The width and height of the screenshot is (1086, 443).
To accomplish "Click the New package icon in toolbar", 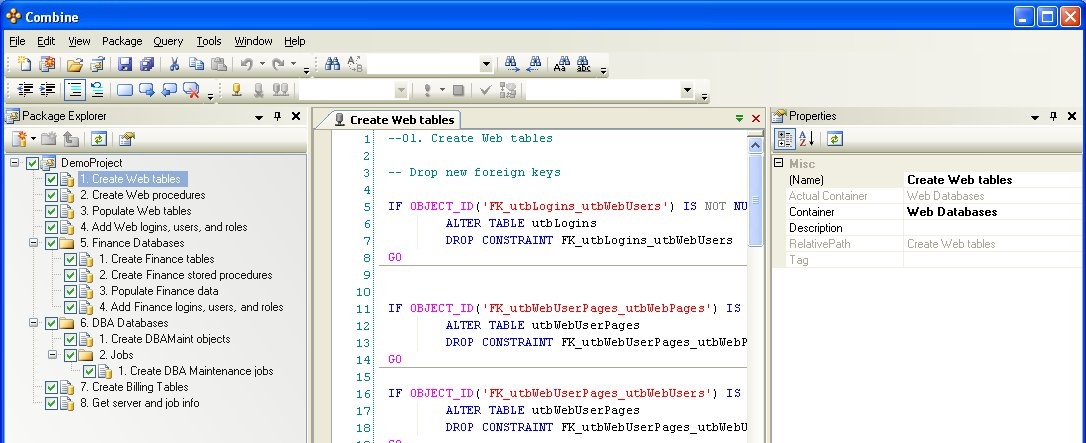I will [x=47, y=64].
